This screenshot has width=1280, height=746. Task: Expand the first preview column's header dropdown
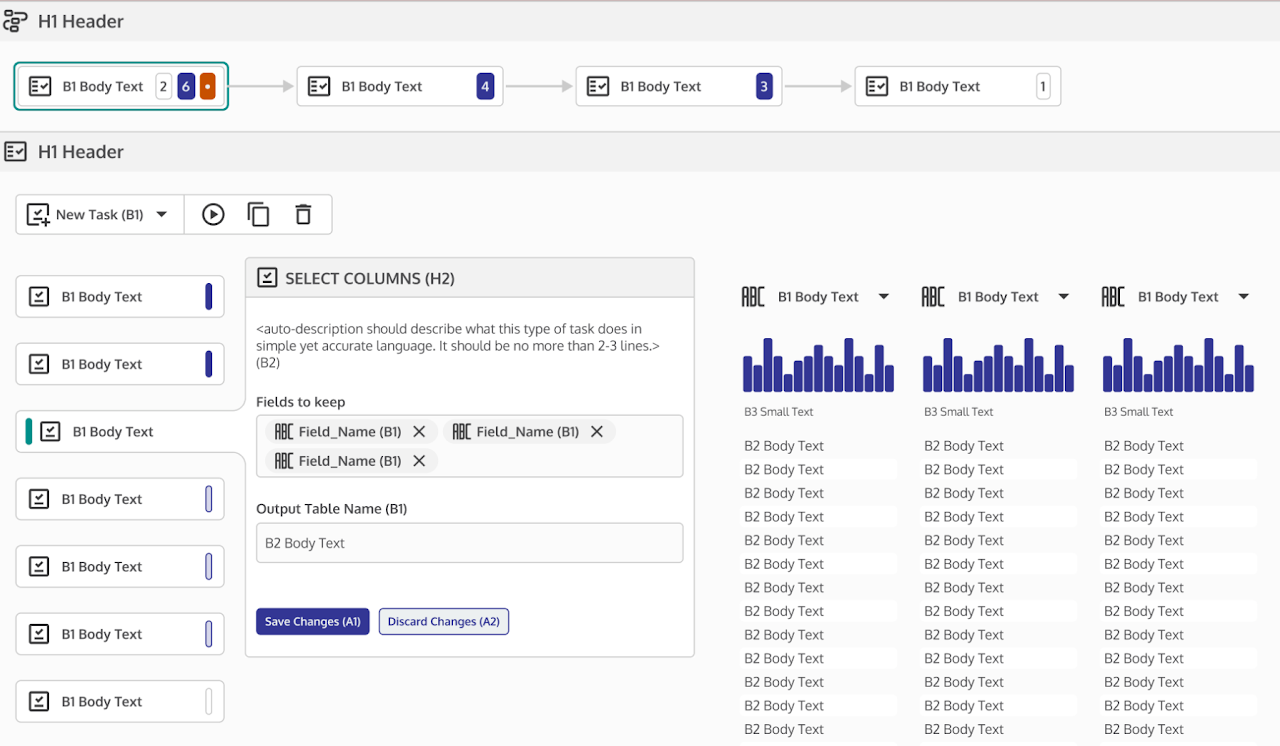[x=884, y=296]
